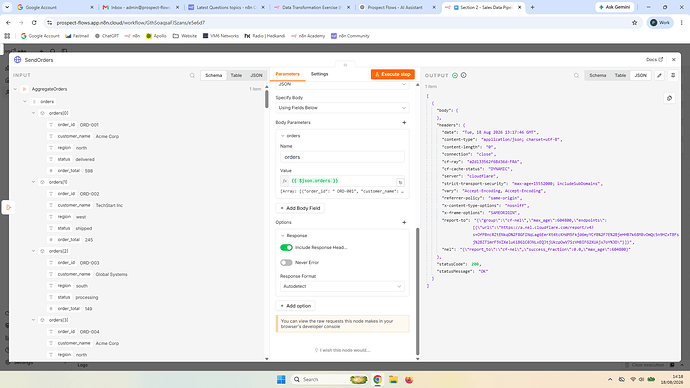690x388 pixels.
Task: Open Firefox from the taskbar
Action: (x=409, y=379)
